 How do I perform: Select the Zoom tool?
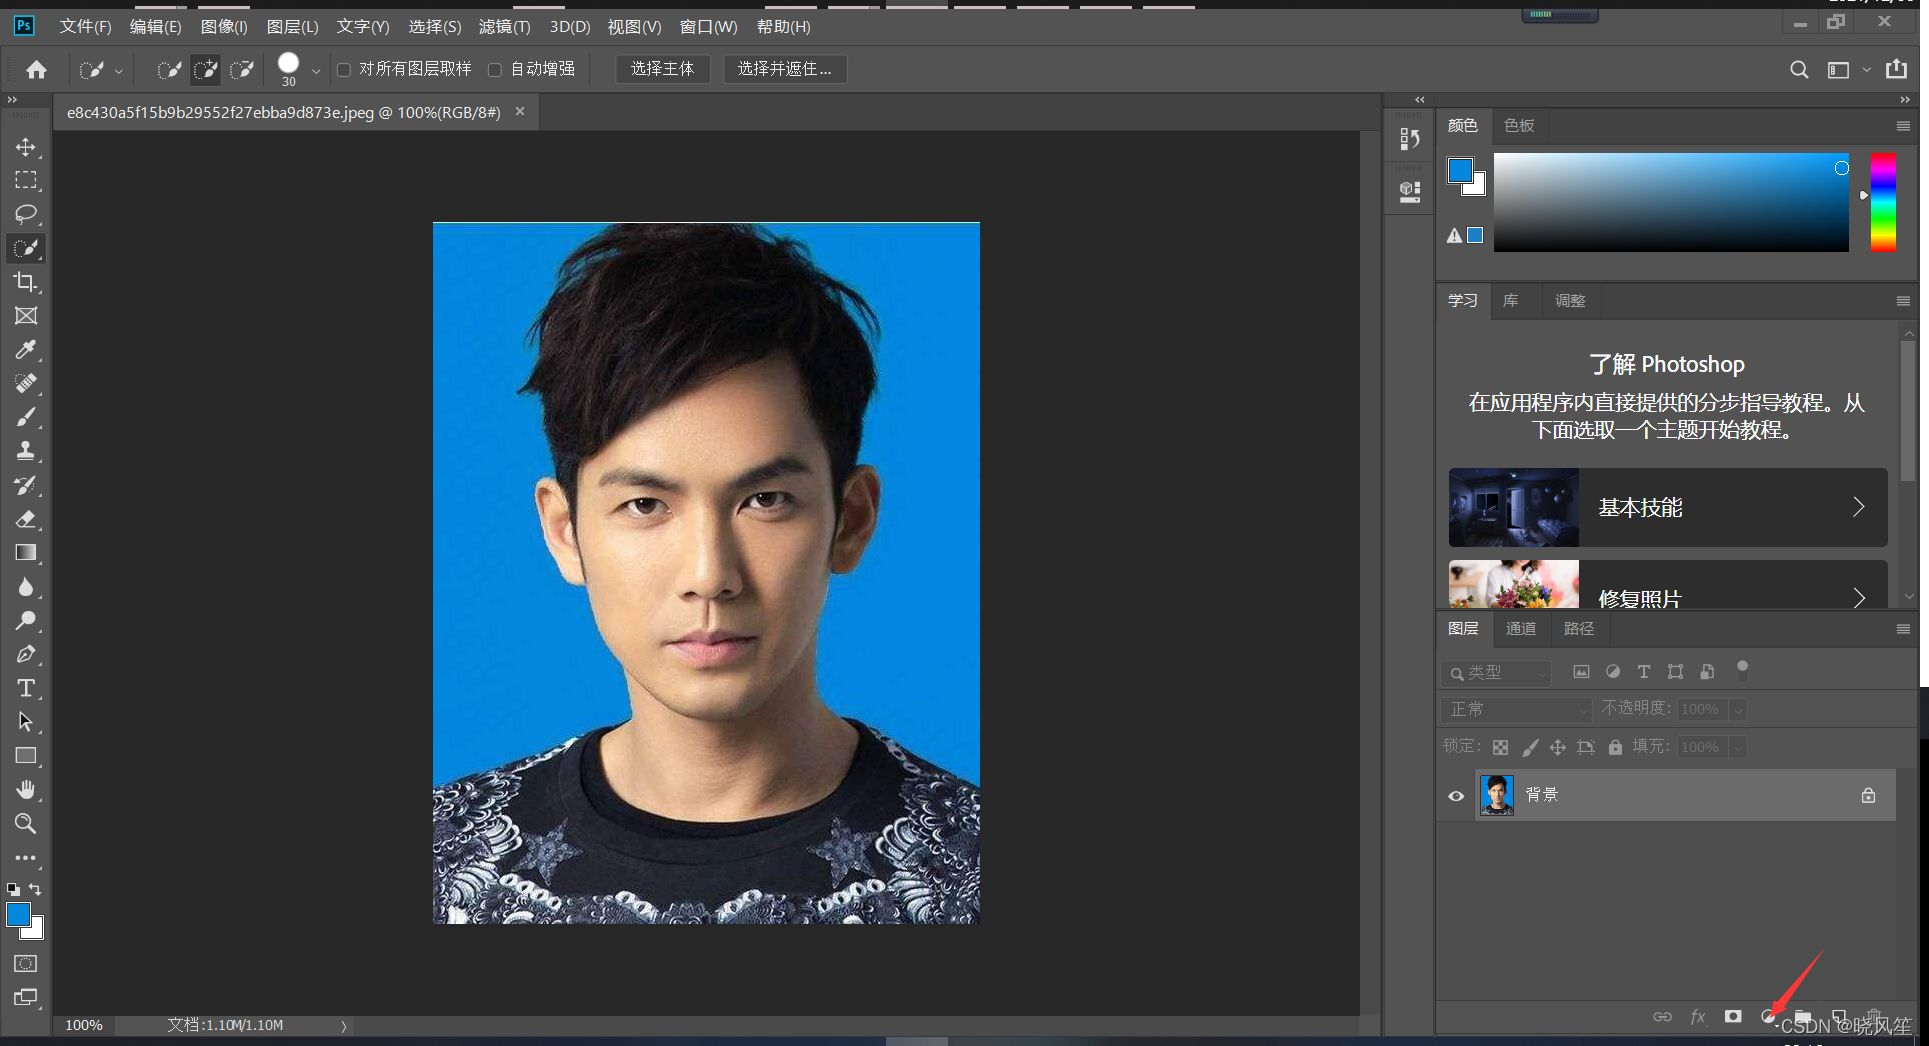[26, 824]
